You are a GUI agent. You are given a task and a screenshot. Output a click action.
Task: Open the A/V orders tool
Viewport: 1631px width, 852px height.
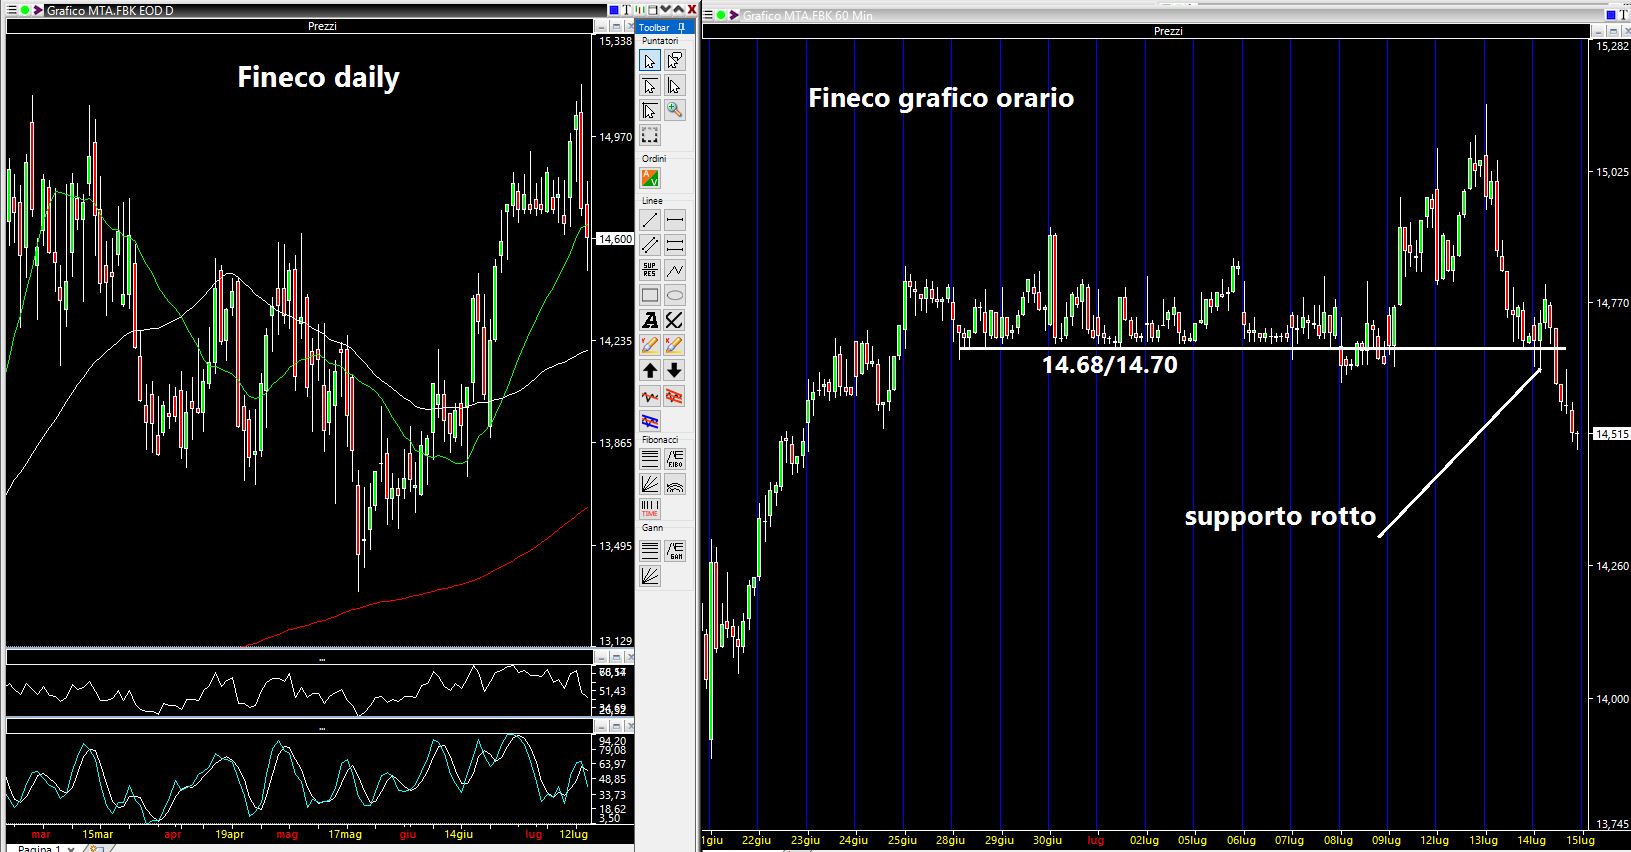650,179
